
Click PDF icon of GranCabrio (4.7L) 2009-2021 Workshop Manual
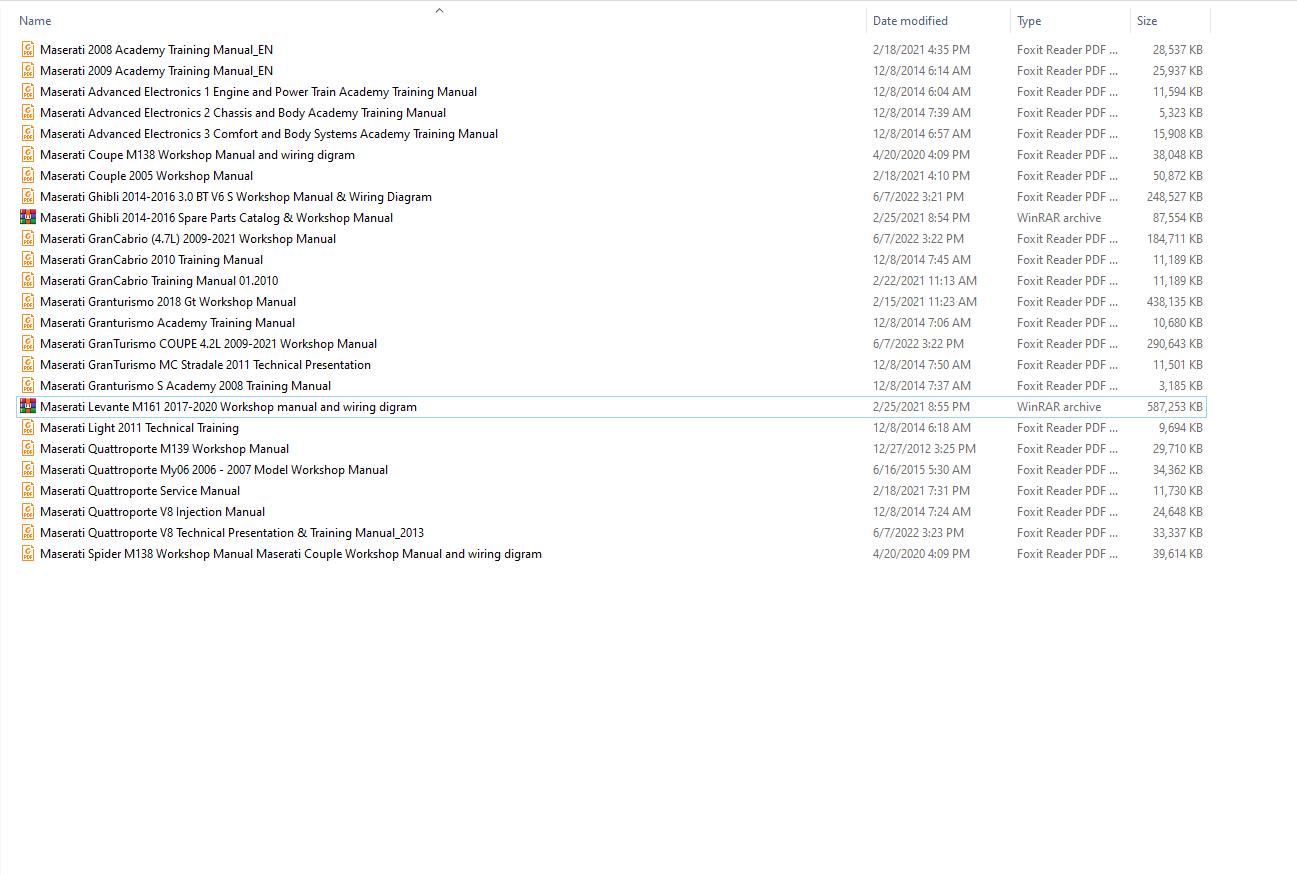tap(28, 238)
